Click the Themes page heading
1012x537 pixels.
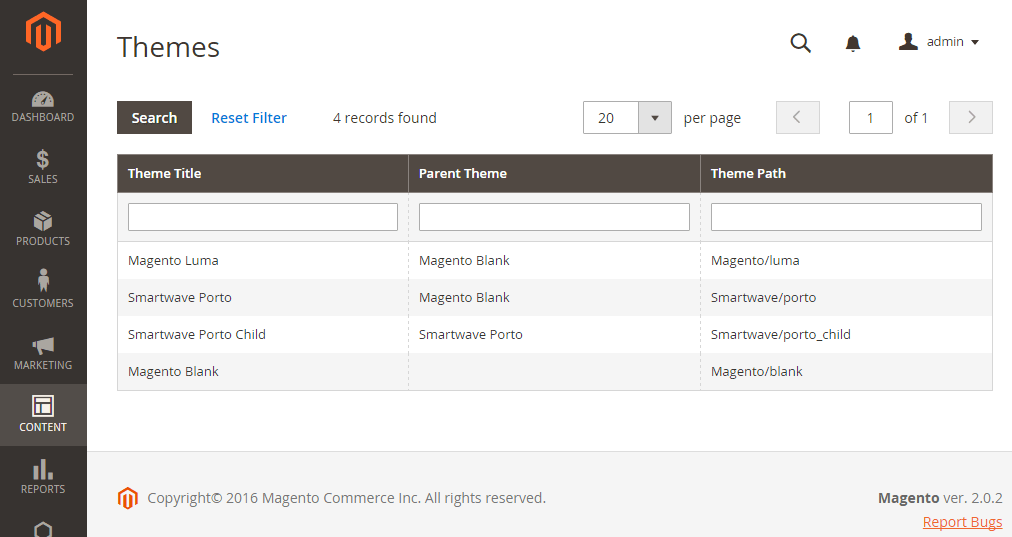pyautogui.click(x=168, y=48)
